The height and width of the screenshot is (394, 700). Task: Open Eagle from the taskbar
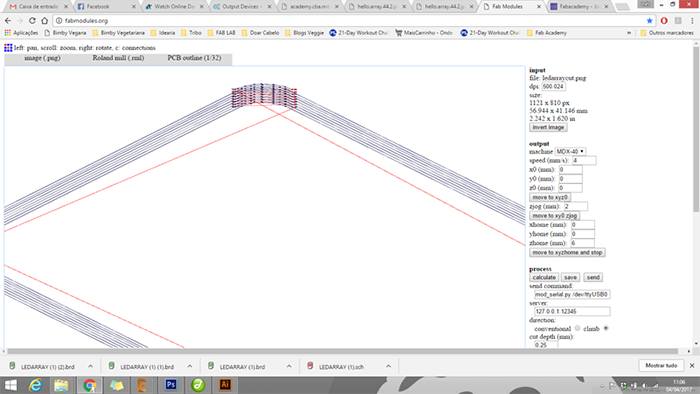142,385
